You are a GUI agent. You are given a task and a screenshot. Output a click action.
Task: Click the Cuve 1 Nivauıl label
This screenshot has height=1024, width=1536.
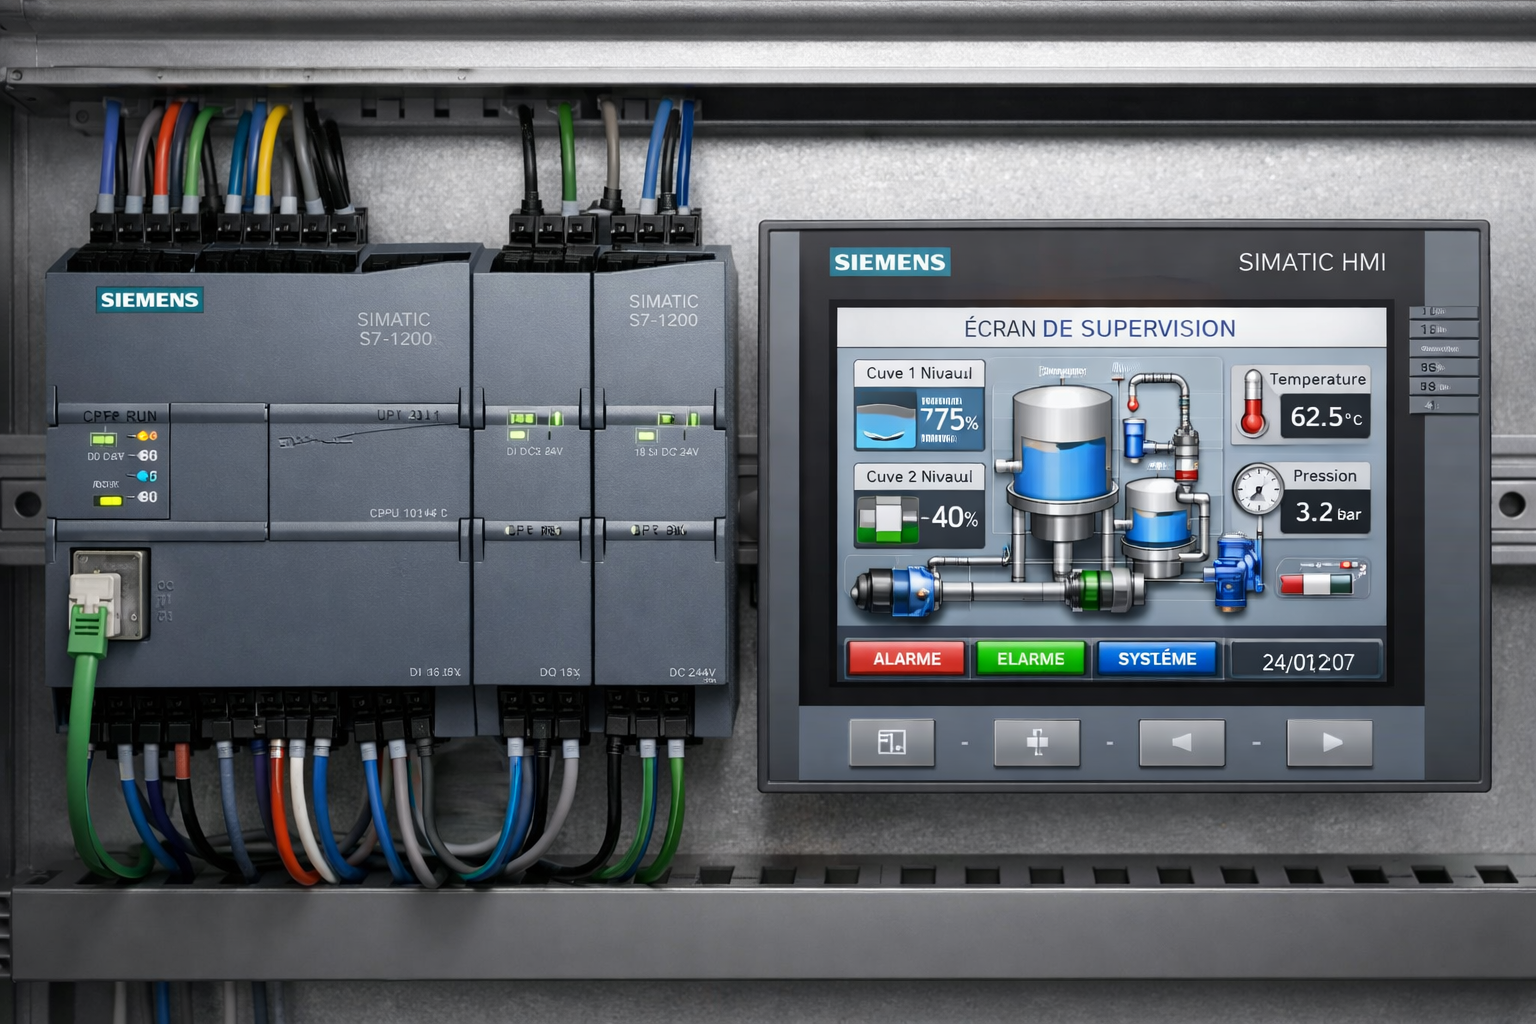919,373
